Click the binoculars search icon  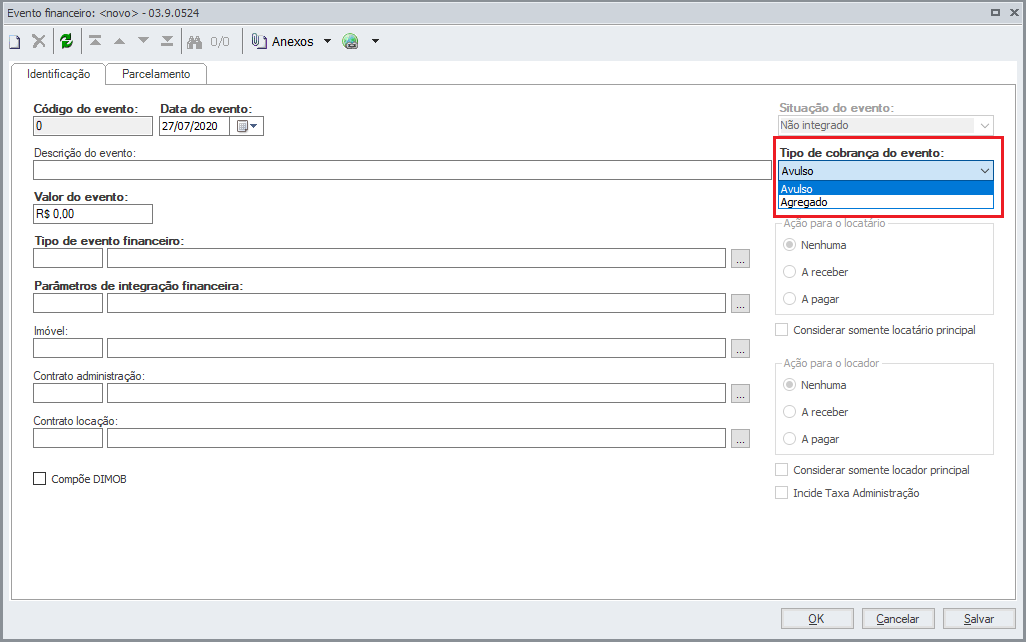(x=194, y=42)
